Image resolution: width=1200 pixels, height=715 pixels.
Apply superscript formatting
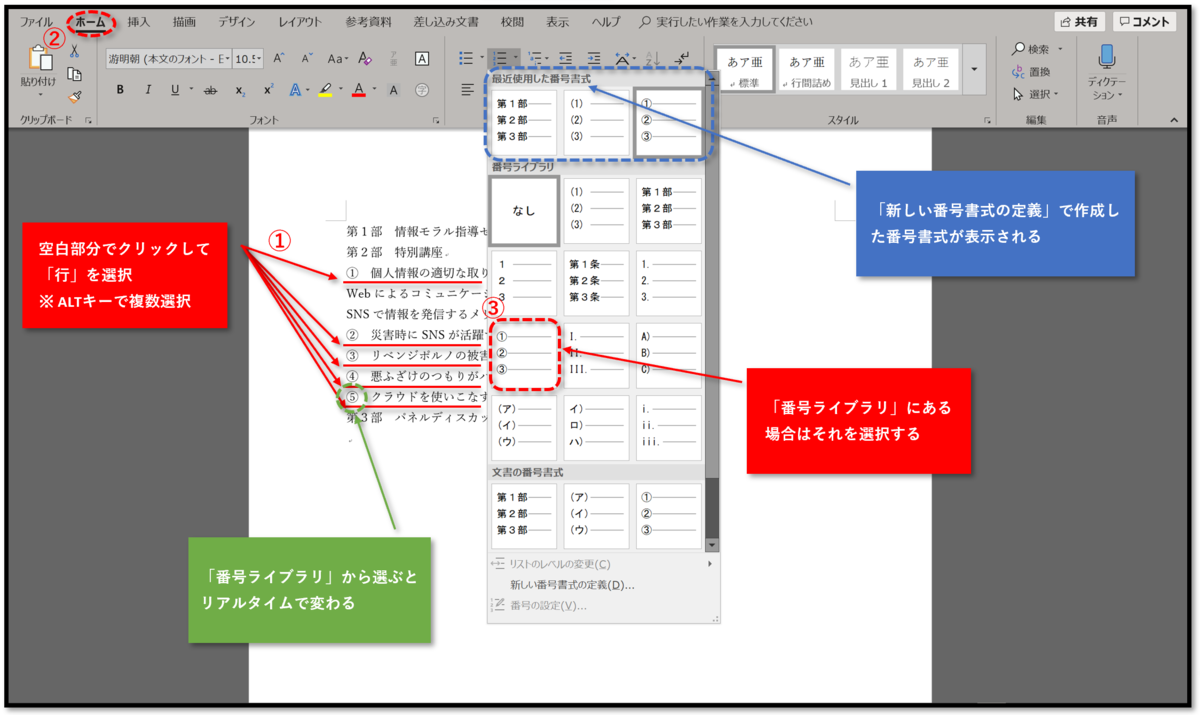[x=267, y=90]
